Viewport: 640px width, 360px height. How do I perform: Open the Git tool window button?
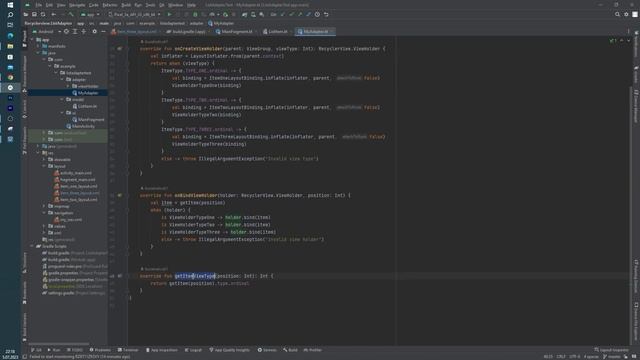(37, 350)
